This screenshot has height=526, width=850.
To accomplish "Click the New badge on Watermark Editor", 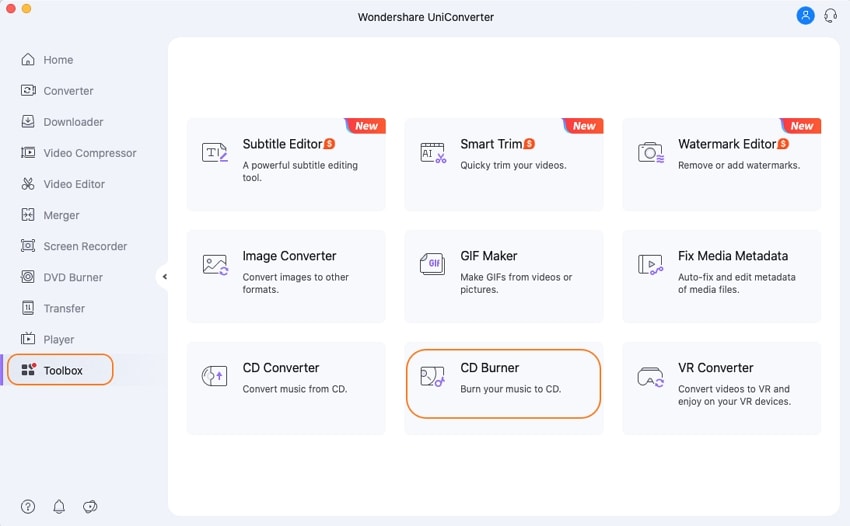I will pyautogui.click(x=801, y=126).
